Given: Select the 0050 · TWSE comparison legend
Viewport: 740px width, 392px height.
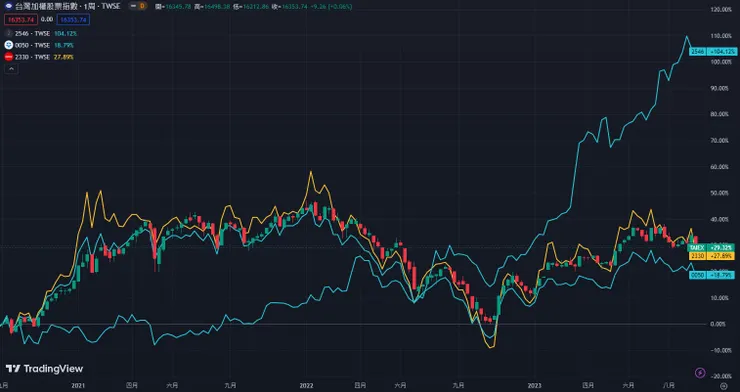Looking at the screenshot, I should click(x=32, y=45).
